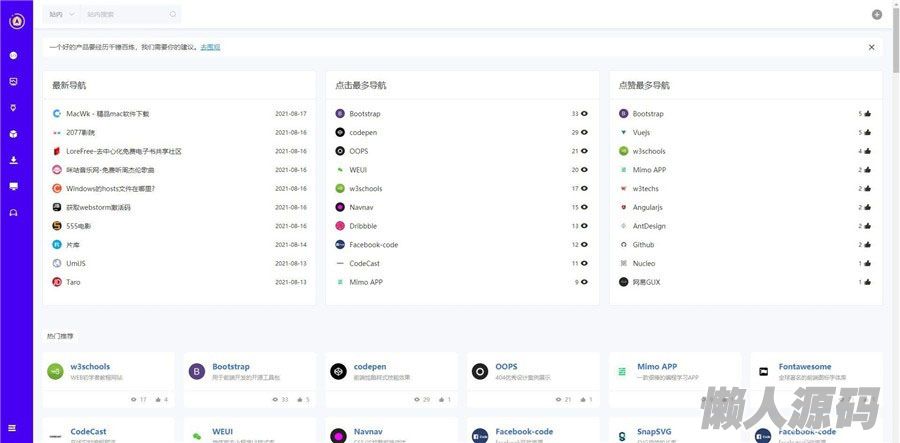
Task: Open the 站内 search scope dropdown
Action: pos(62,14)
